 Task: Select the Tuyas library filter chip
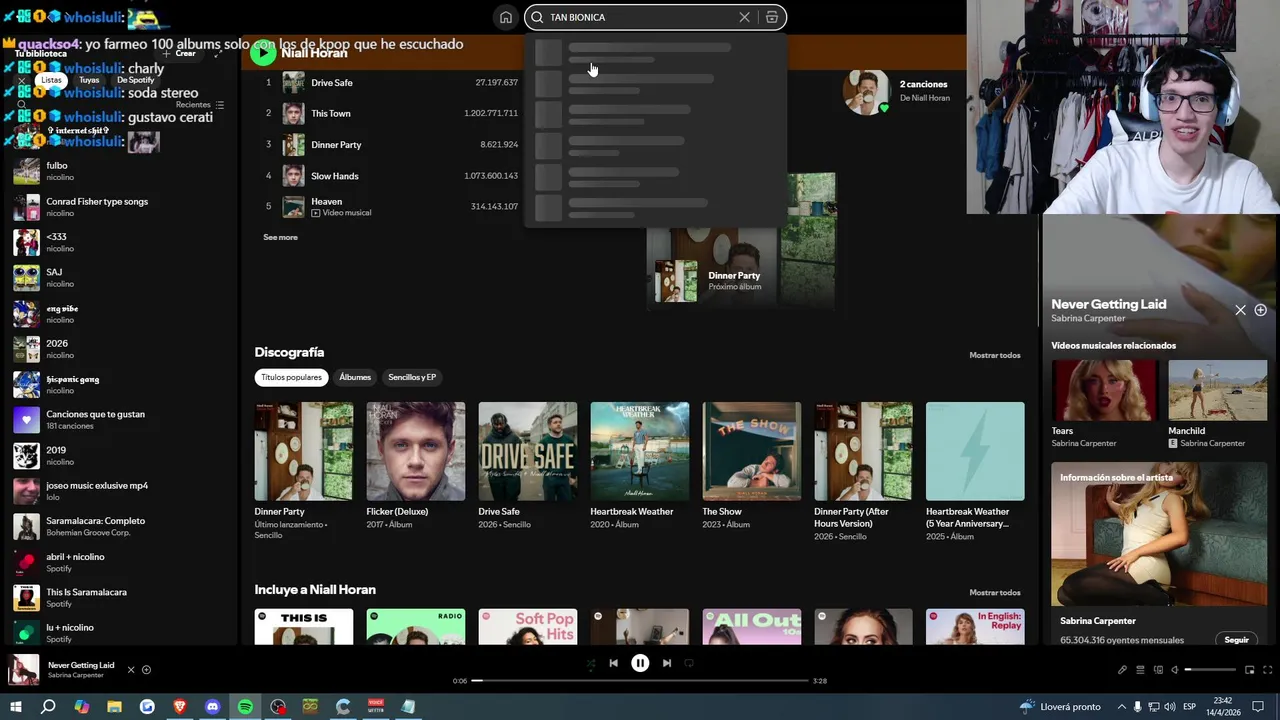(x=89, y=80)
